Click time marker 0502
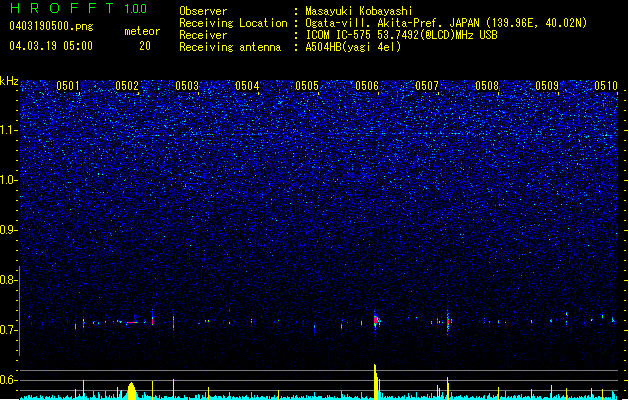This screenshot has height=400, width=629. pos(127,85)
